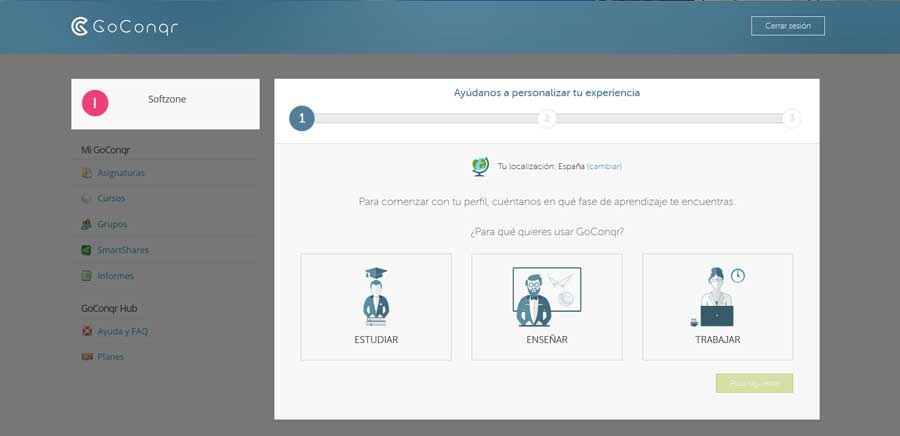Click the pink Softzone avatar circle
Viewport: 900px width, 436px height.
pos(95,103)
